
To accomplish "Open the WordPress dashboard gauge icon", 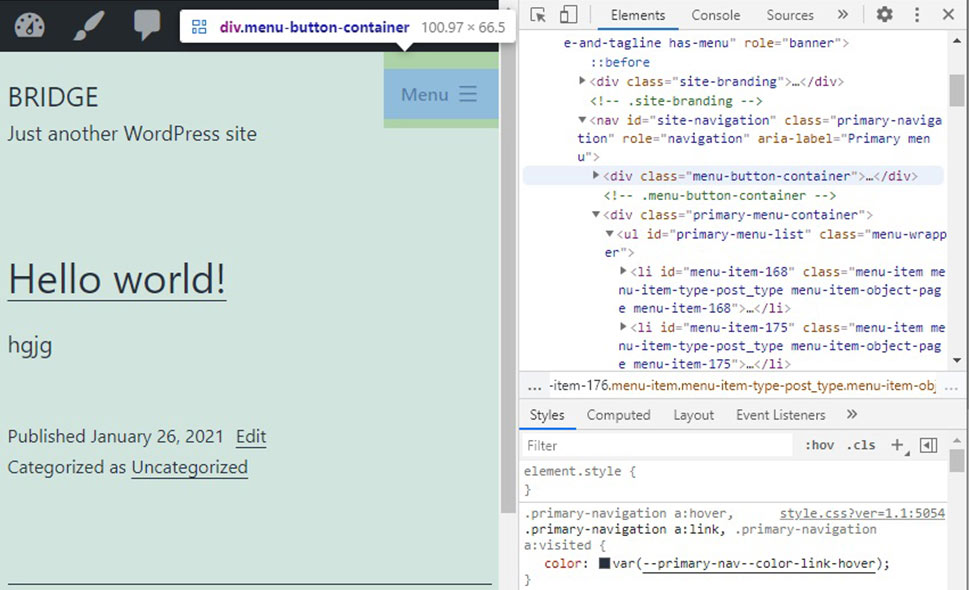I will [30, 26].
